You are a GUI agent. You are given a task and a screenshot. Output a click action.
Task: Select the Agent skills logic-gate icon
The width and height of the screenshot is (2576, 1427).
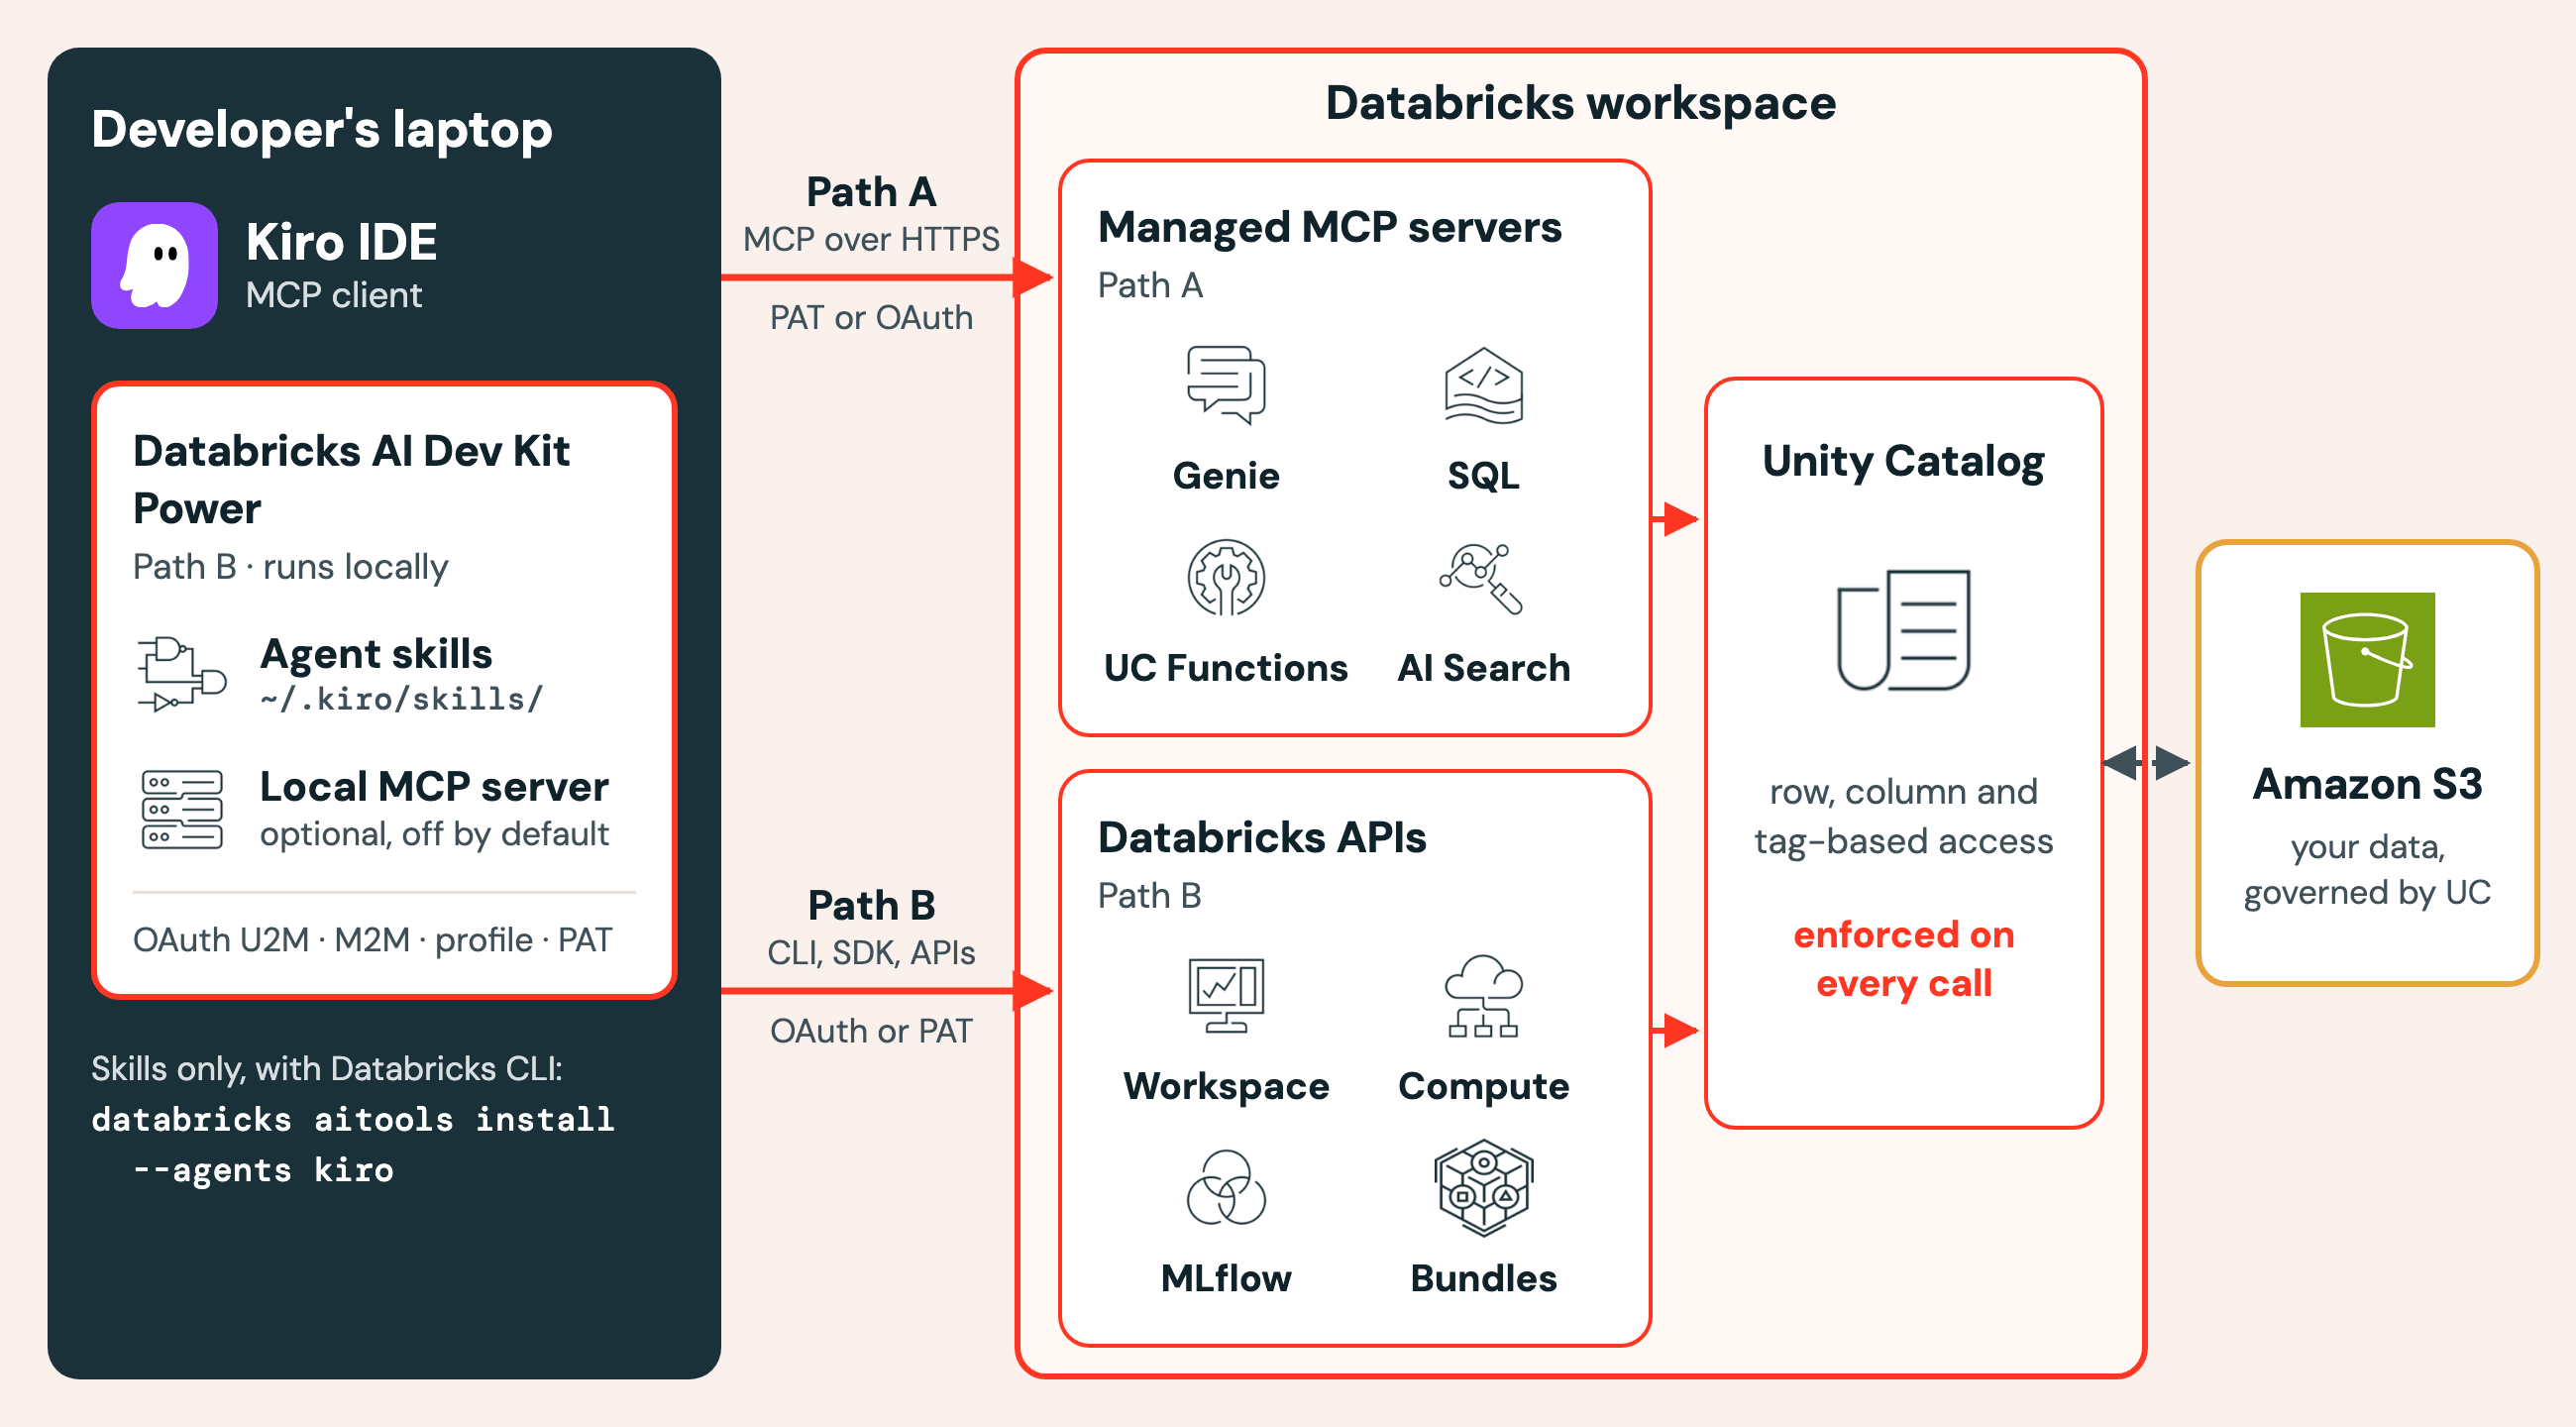181,673
